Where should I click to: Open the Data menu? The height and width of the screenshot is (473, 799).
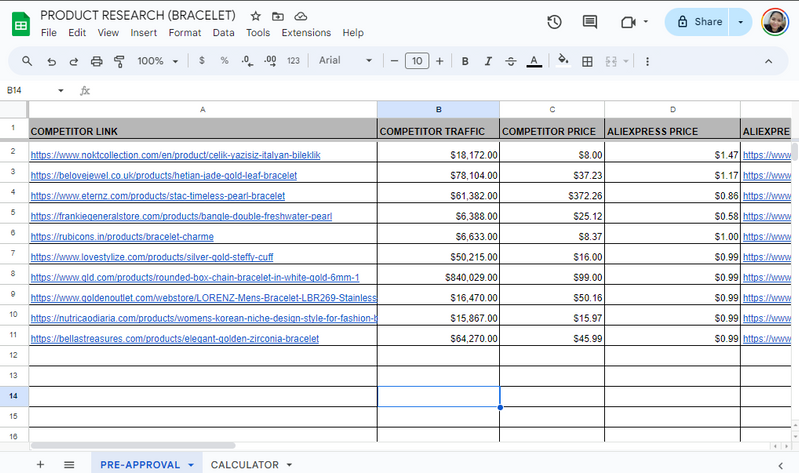tap(224, 33)
